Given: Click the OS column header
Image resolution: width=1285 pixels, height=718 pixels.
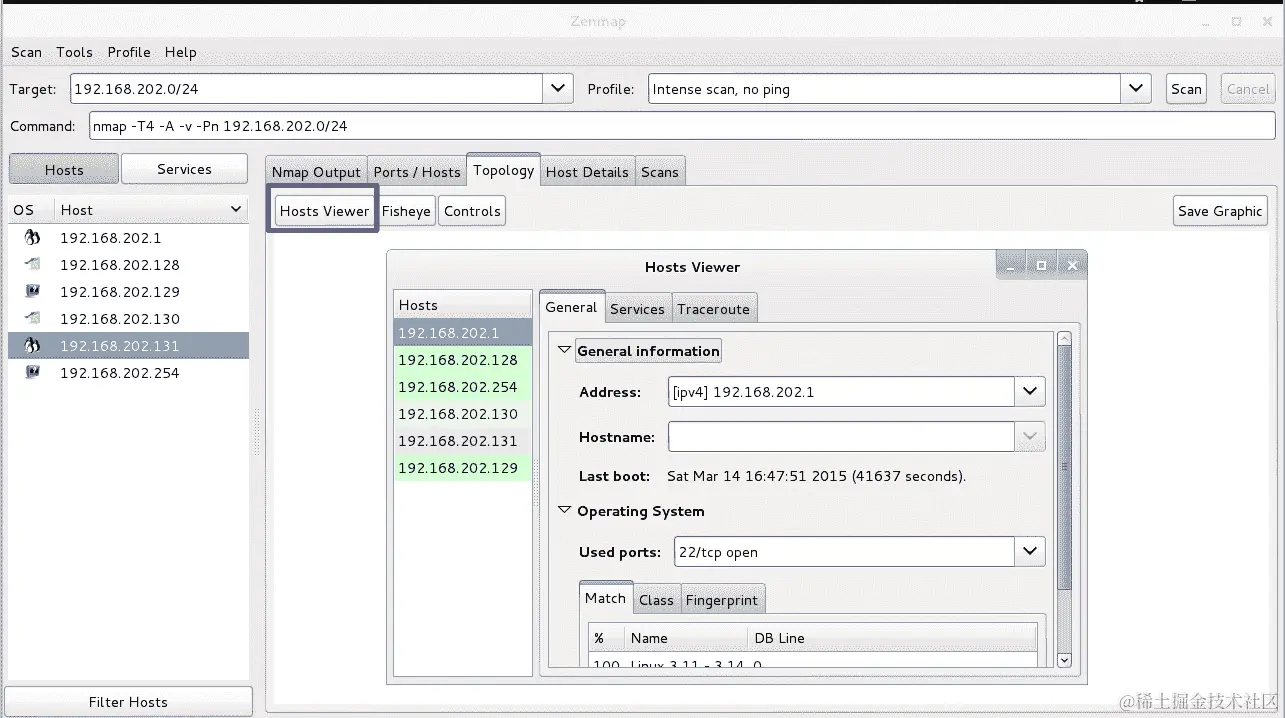Looking at the screenshot, I should (x=32, y=210).
